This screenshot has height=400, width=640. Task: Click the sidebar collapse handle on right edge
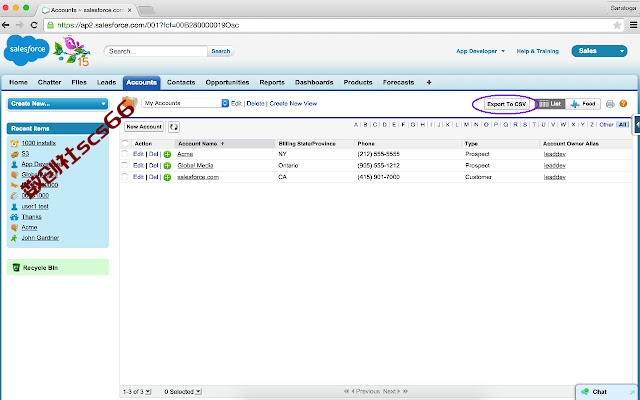tap(637, 124)
